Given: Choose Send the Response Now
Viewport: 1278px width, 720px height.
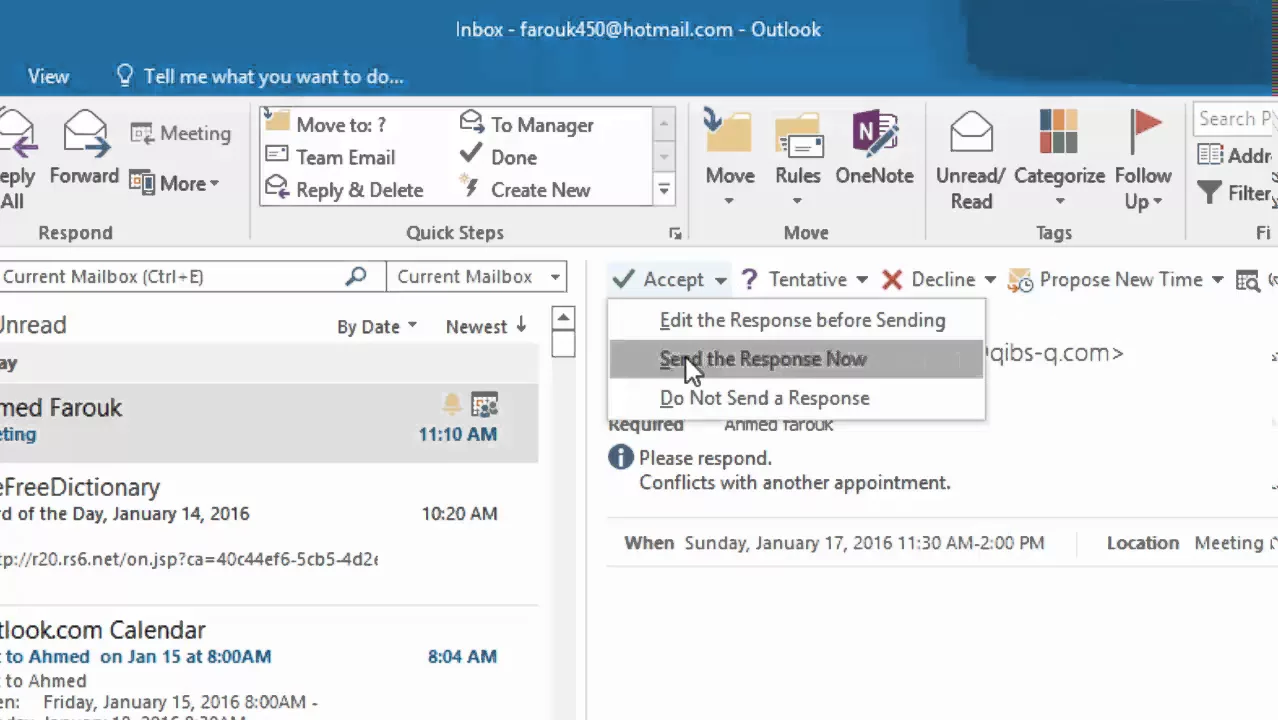Looking at the screenshot, I should click(796, 359).
